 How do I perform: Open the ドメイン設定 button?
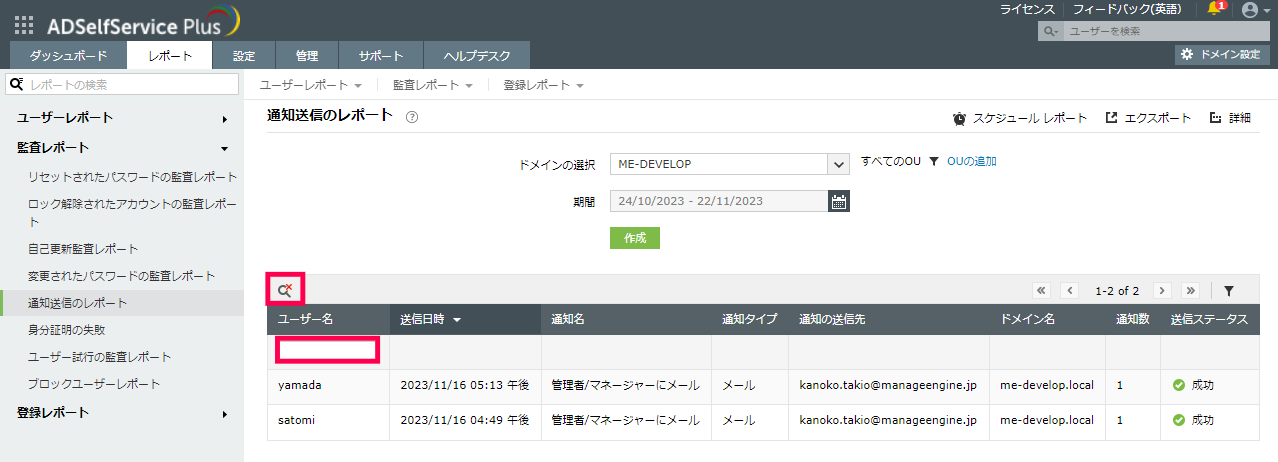point(1222,54)
